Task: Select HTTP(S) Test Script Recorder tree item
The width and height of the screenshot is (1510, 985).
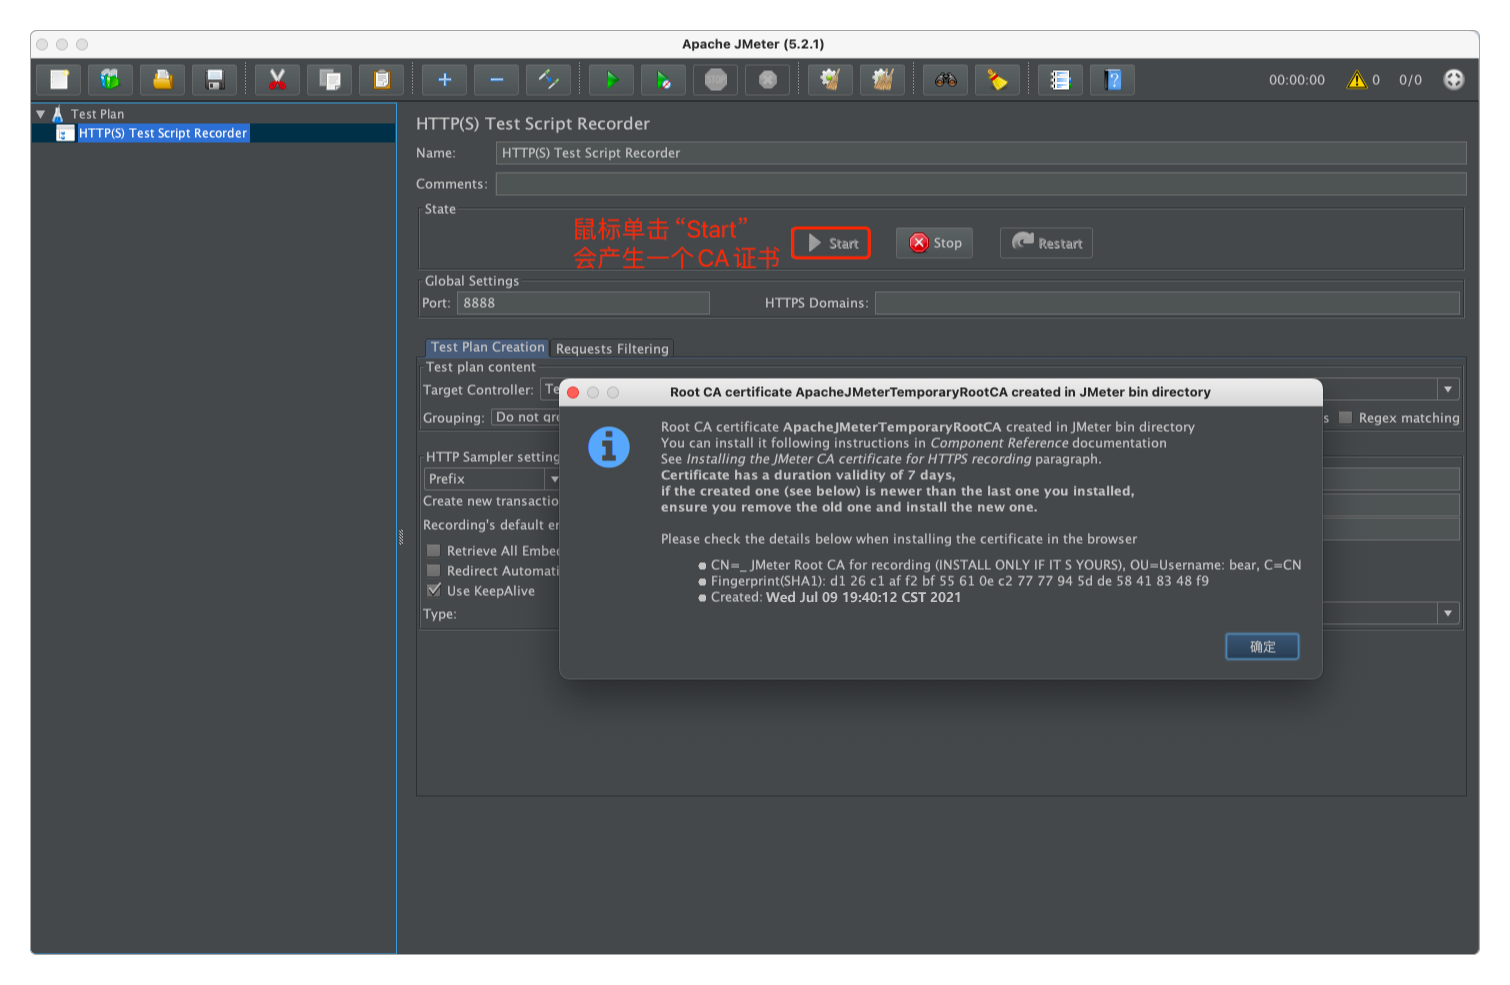Action: tap(162, 133)
